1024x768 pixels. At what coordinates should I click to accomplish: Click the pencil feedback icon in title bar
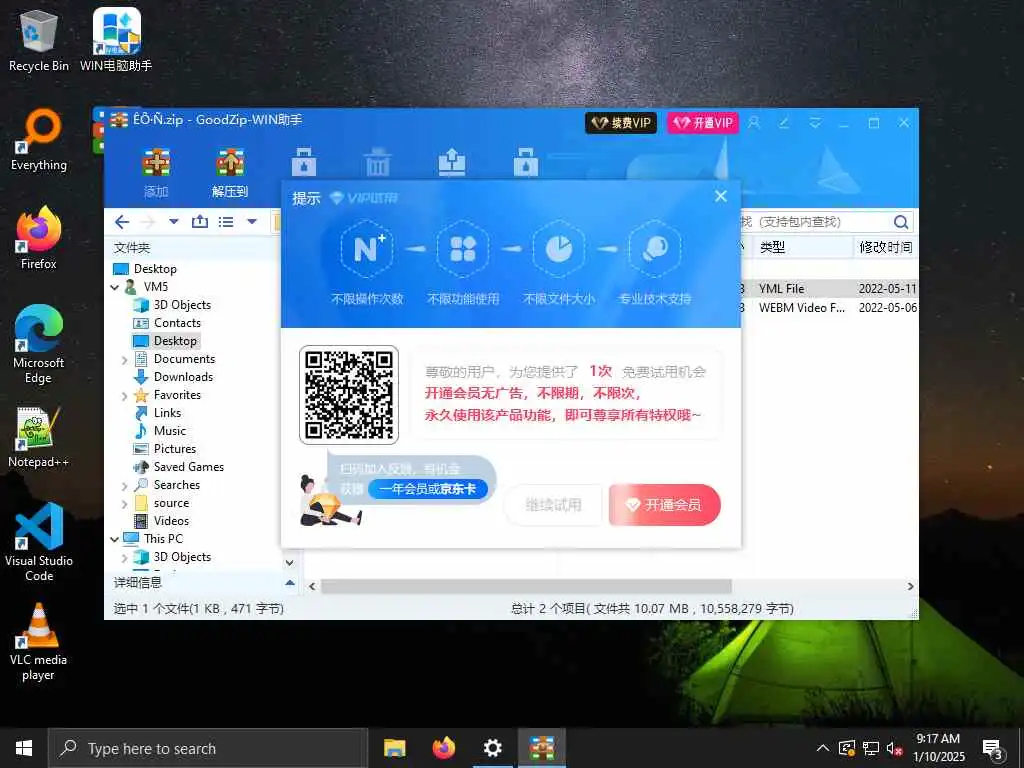point(784,123)
